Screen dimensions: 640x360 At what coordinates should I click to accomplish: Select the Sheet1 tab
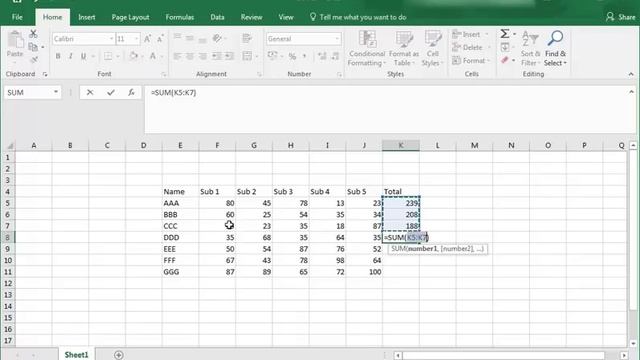coord(76,355)
